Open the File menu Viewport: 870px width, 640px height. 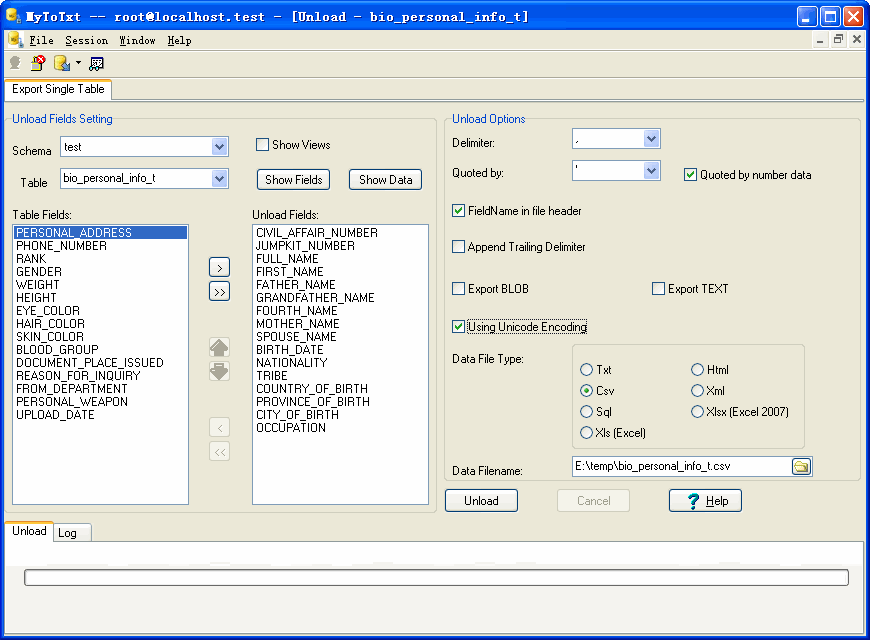click(x=41, y=41)
